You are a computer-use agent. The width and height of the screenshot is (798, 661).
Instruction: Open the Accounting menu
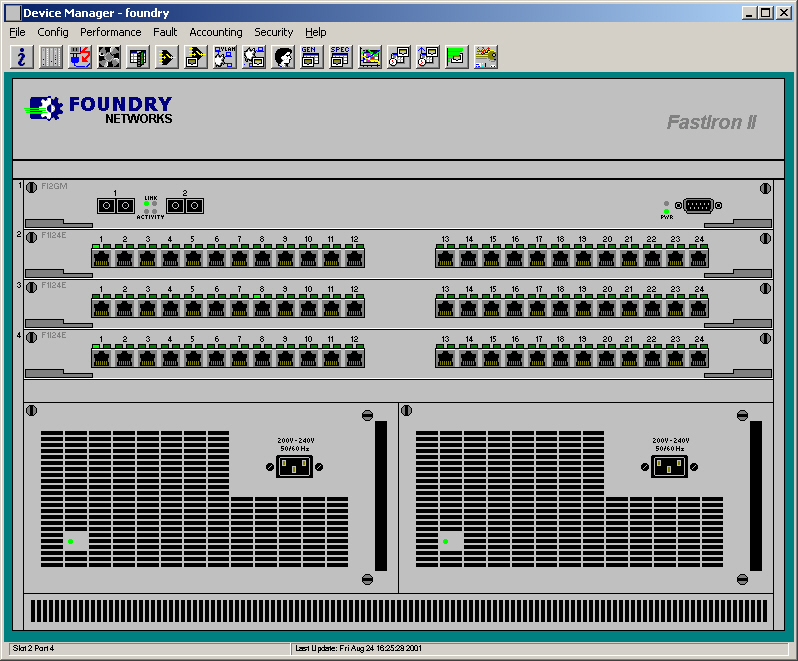(216, 32)
